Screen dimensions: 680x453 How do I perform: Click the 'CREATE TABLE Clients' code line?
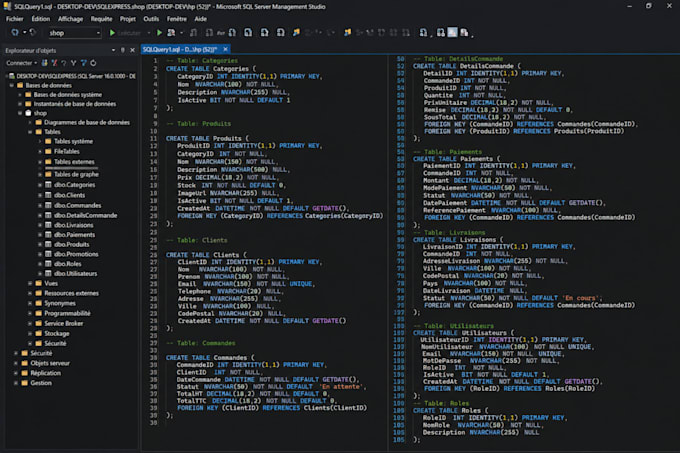pos(206,255)
